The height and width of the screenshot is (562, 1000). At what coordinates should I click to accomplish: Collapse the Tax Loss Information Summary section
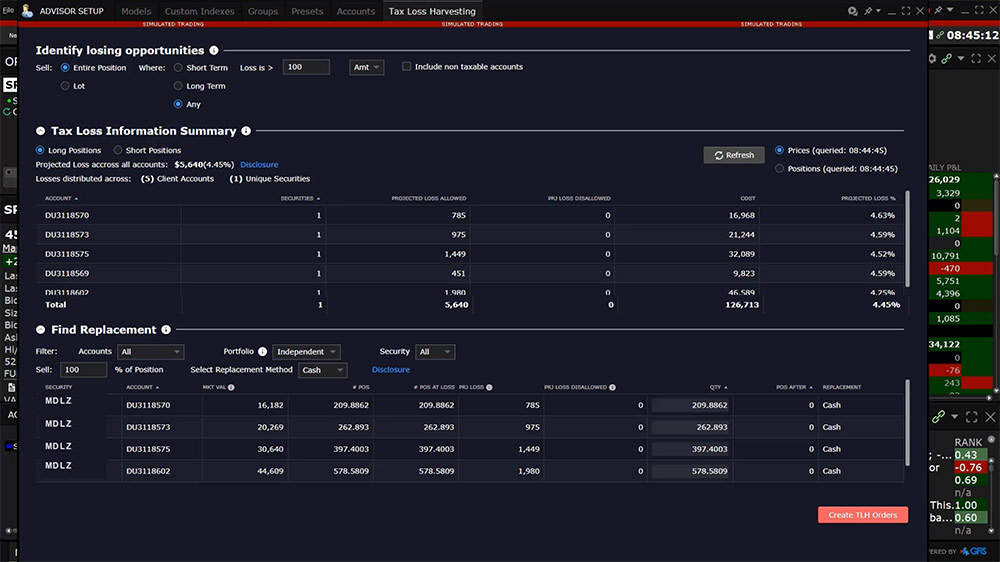point(41,131)
